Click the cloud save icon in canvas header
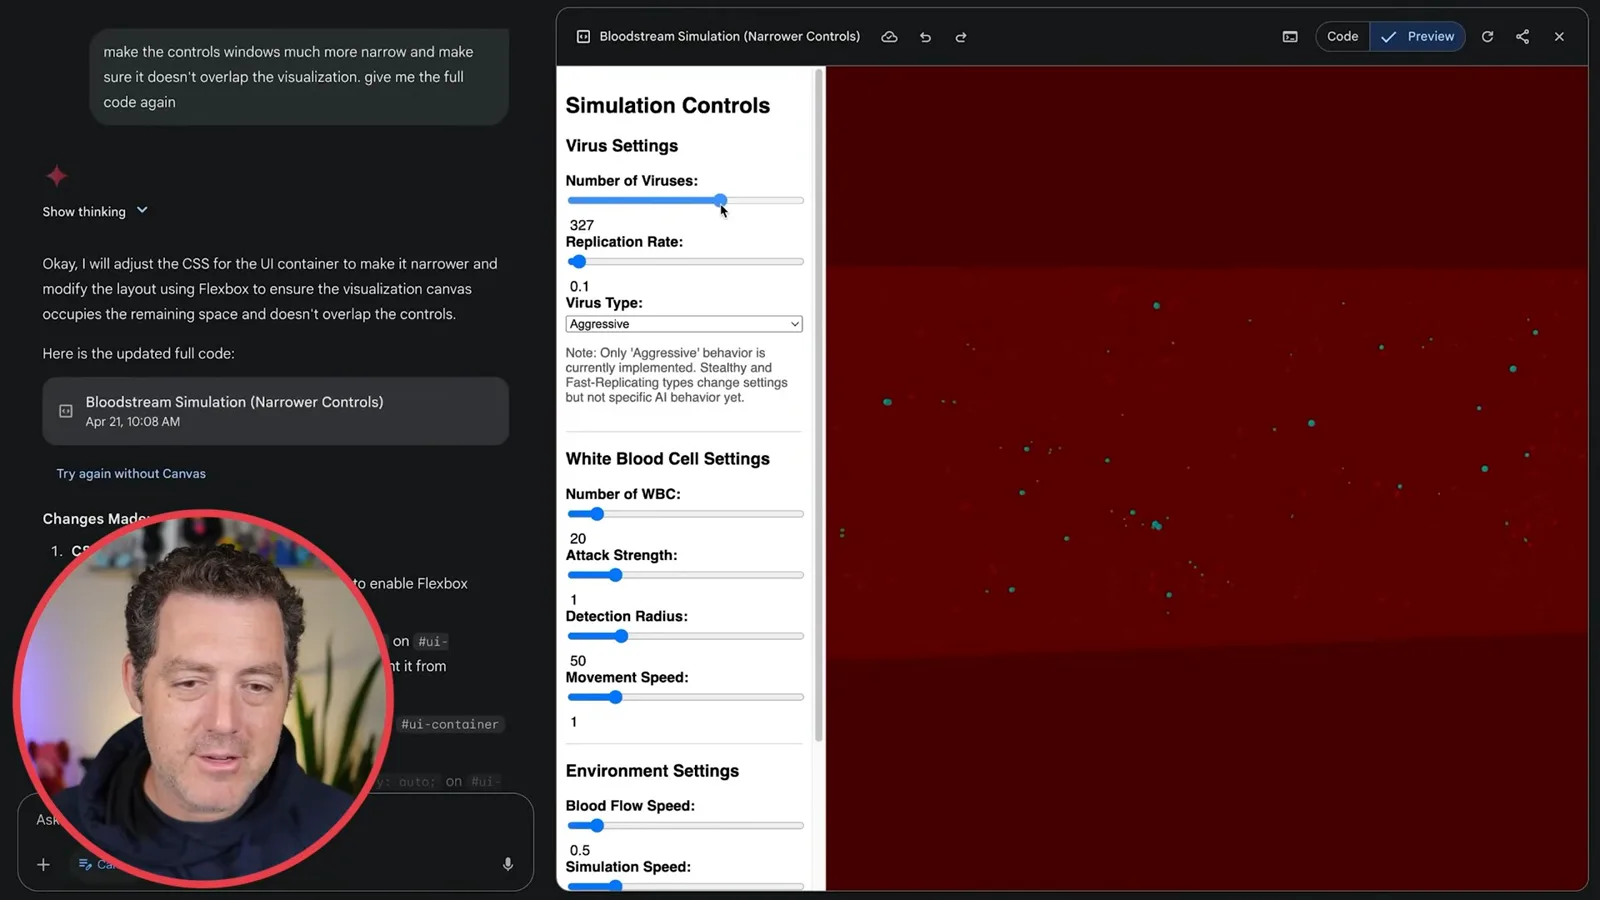Screen dimensions: 1600x900 point(889,37)
